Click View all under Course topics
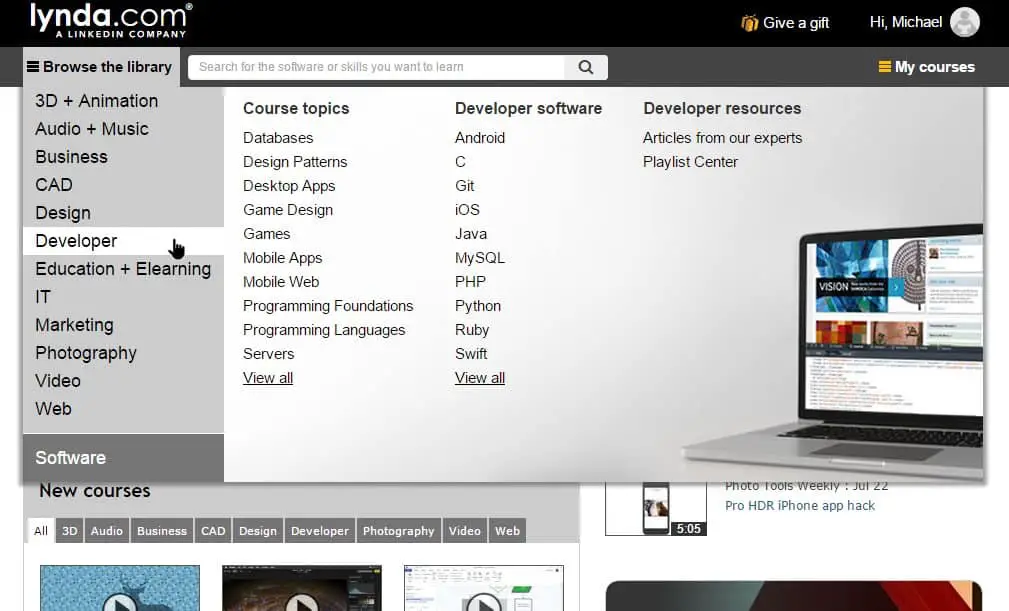The width and height of the screenshot is (1009, 611). [268, 378]
